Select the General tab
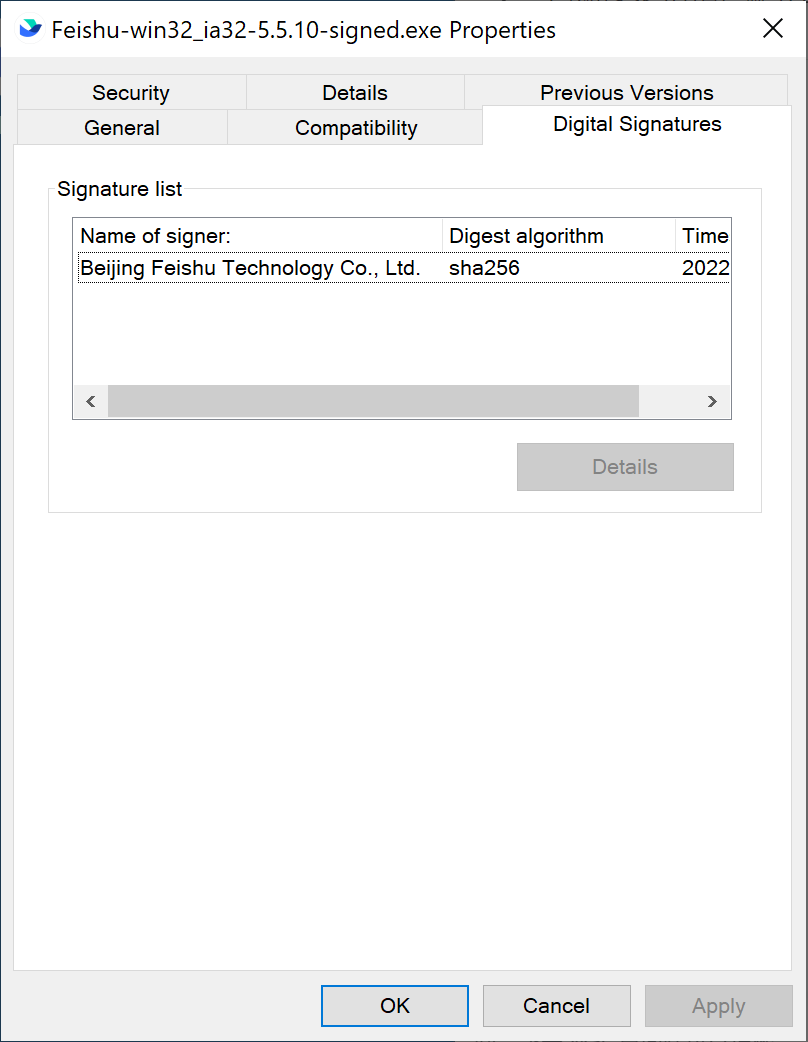 click(x=122, y=128)
